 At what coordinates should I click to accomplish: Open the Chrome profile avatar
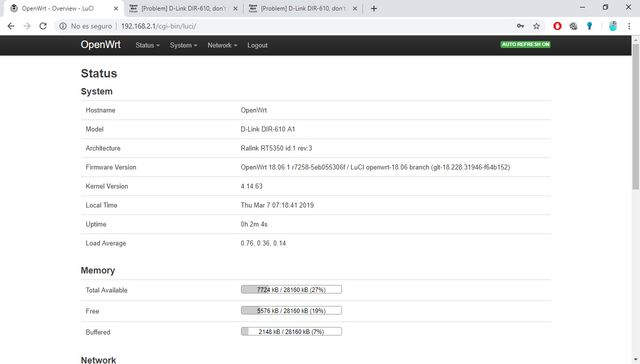click(613, 26)
